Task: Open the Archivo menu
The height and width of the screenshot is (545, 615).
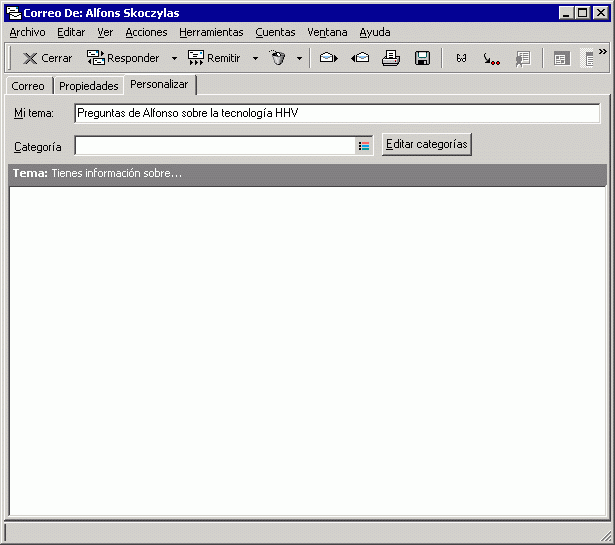Action: pyautogui.click(x=27, y=32)
